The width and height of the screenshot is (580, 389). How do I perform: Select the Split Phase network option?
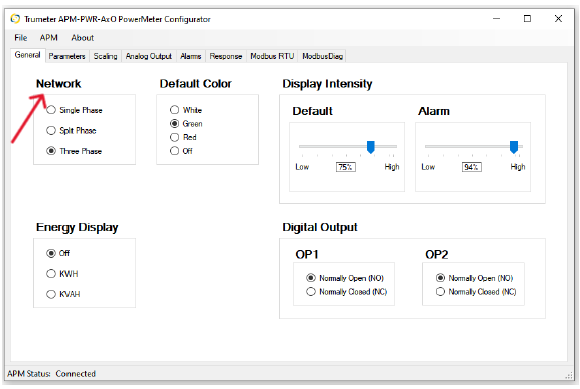[71, 131]
